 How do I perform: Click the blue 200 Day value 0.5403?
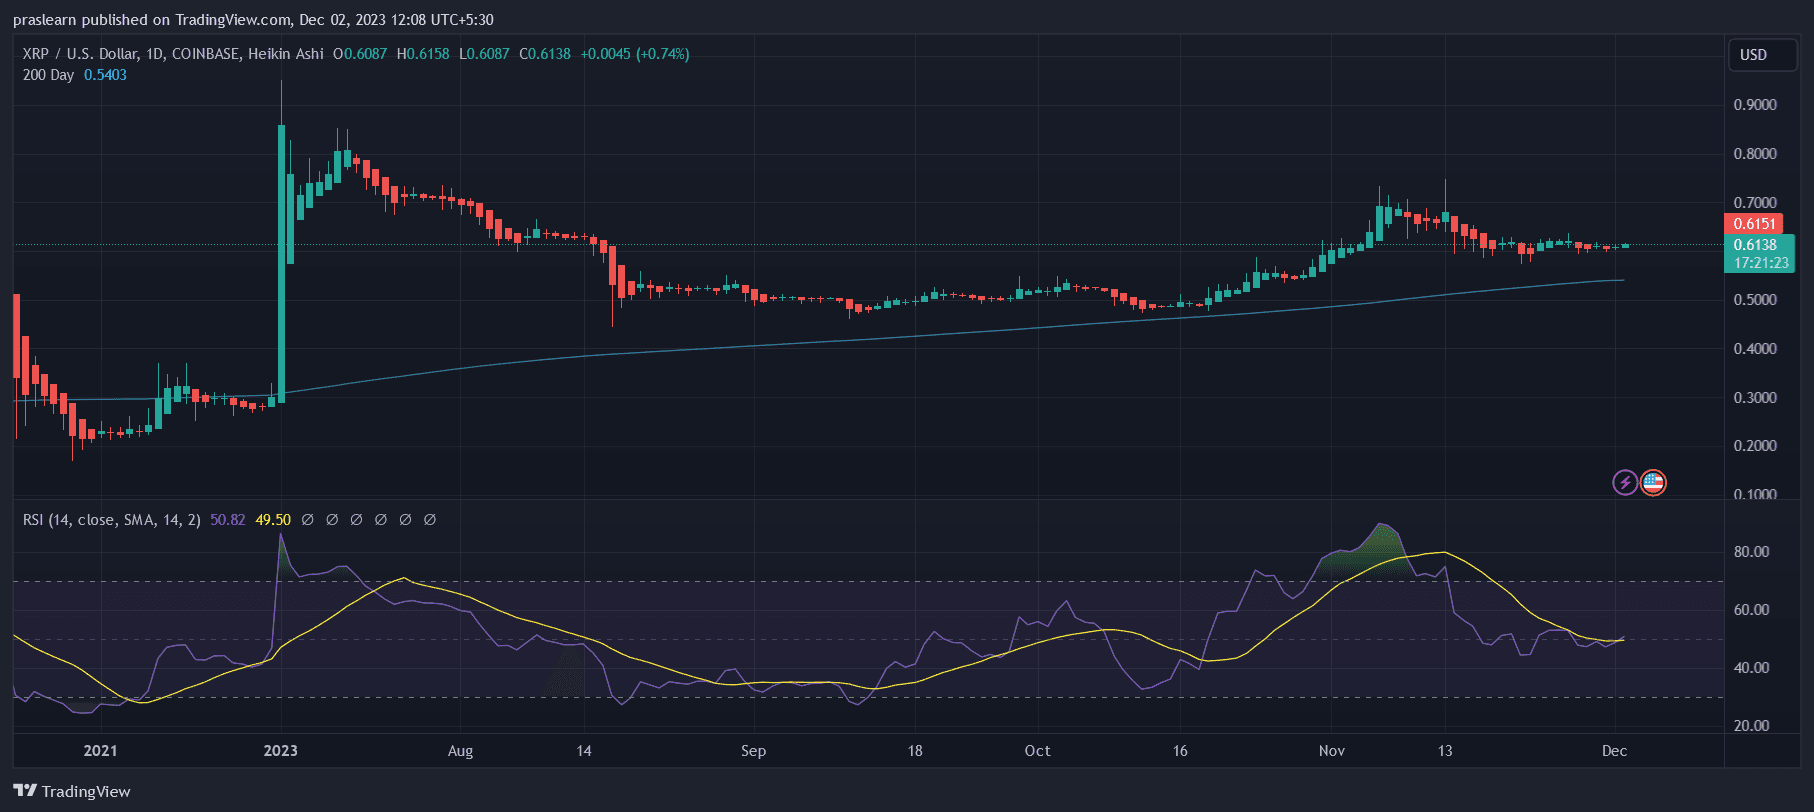pyautogui.click(x=105, y=75)
